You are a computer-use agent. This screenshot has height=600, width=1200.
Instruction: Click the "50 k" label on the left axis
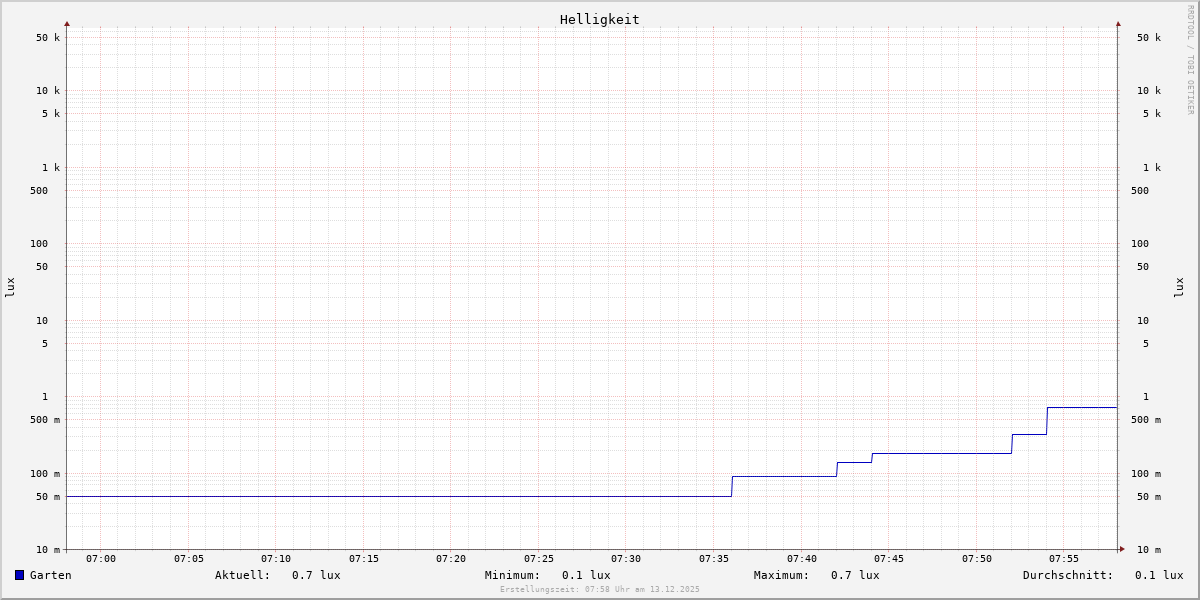pos(48,38)
